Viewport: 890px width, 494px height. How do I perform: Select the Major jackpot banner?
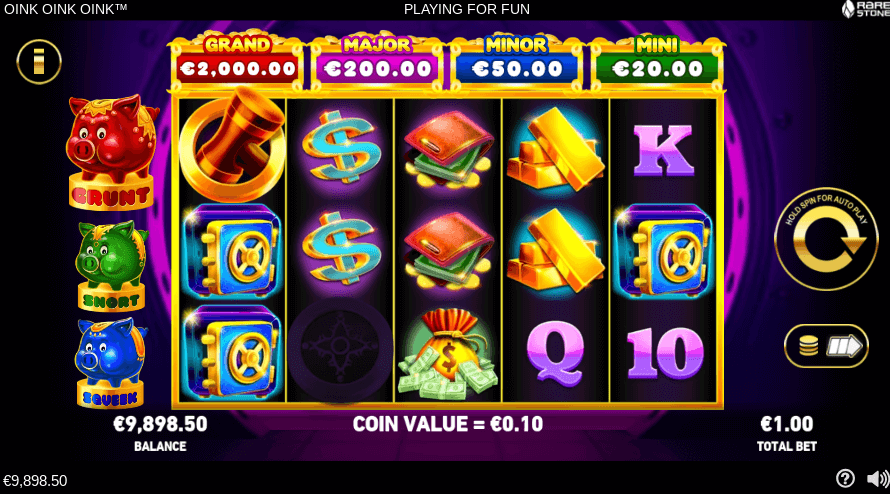pos(377,61)
